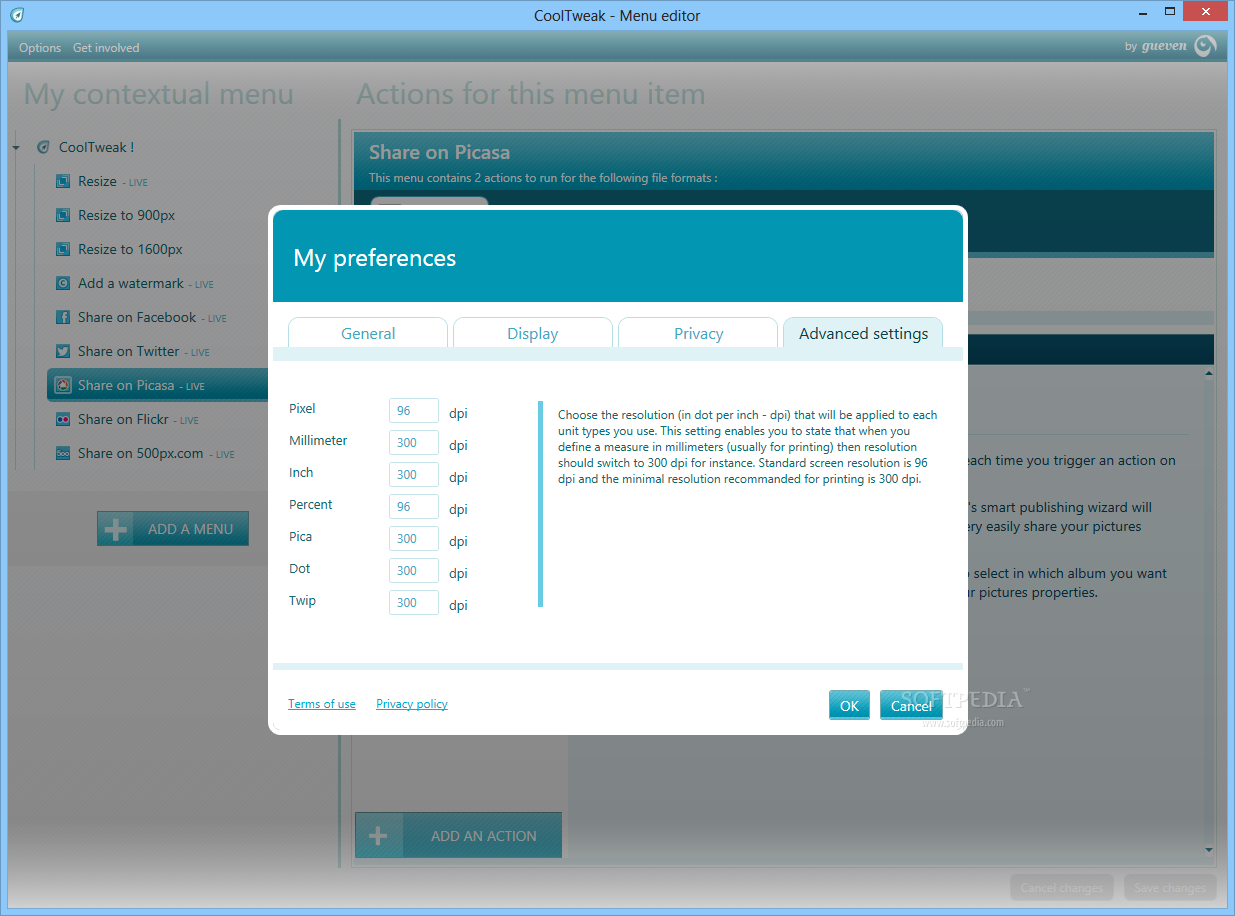This screenshot has height=916, width=1235.
Task: Focus the Pica dpi input field
Action: (x=414, y=539)
